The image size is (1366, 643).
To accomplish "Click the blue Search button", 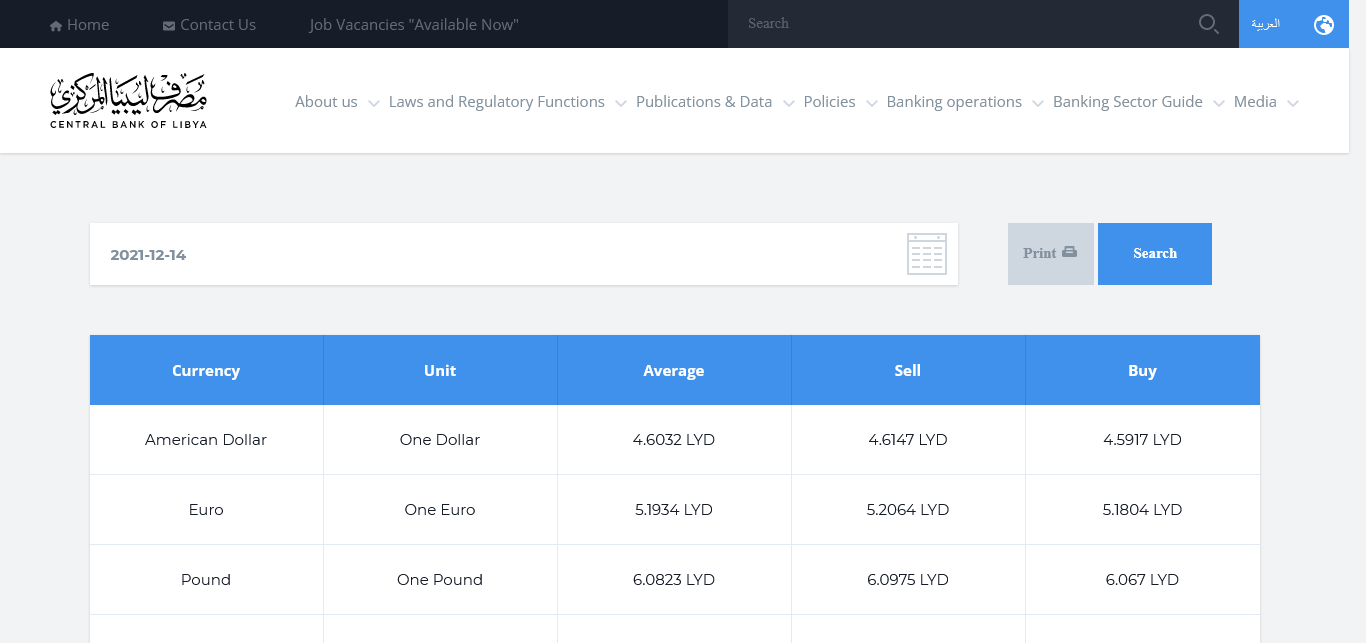I will point(1154,254).
